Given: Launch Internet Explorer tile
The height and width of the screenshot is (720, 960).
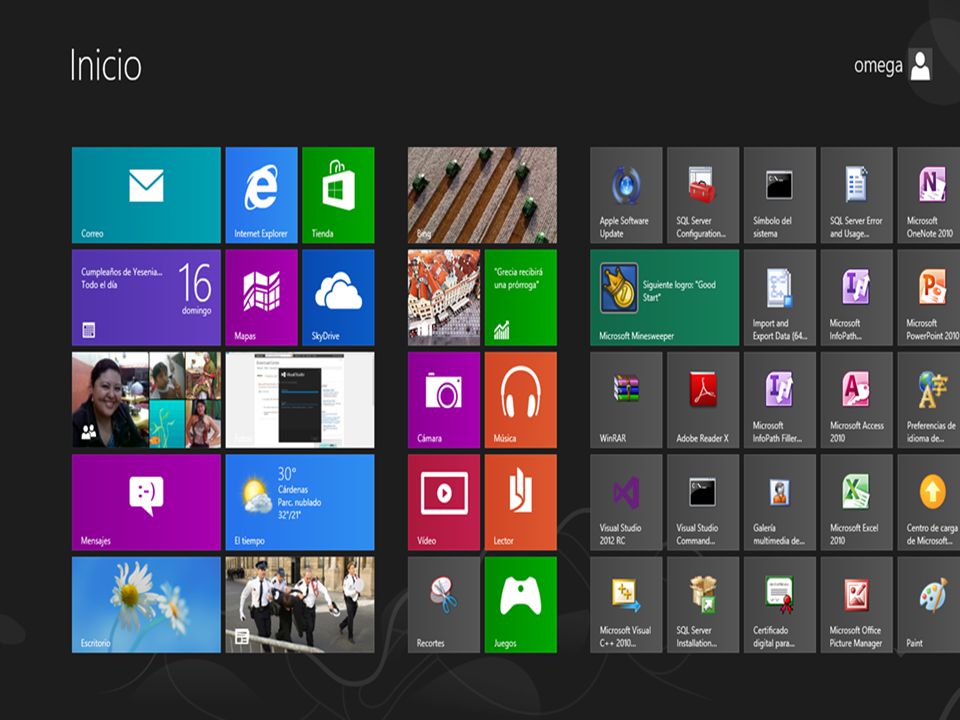Looking at the screenshot, I should click(x=261, y=195).
